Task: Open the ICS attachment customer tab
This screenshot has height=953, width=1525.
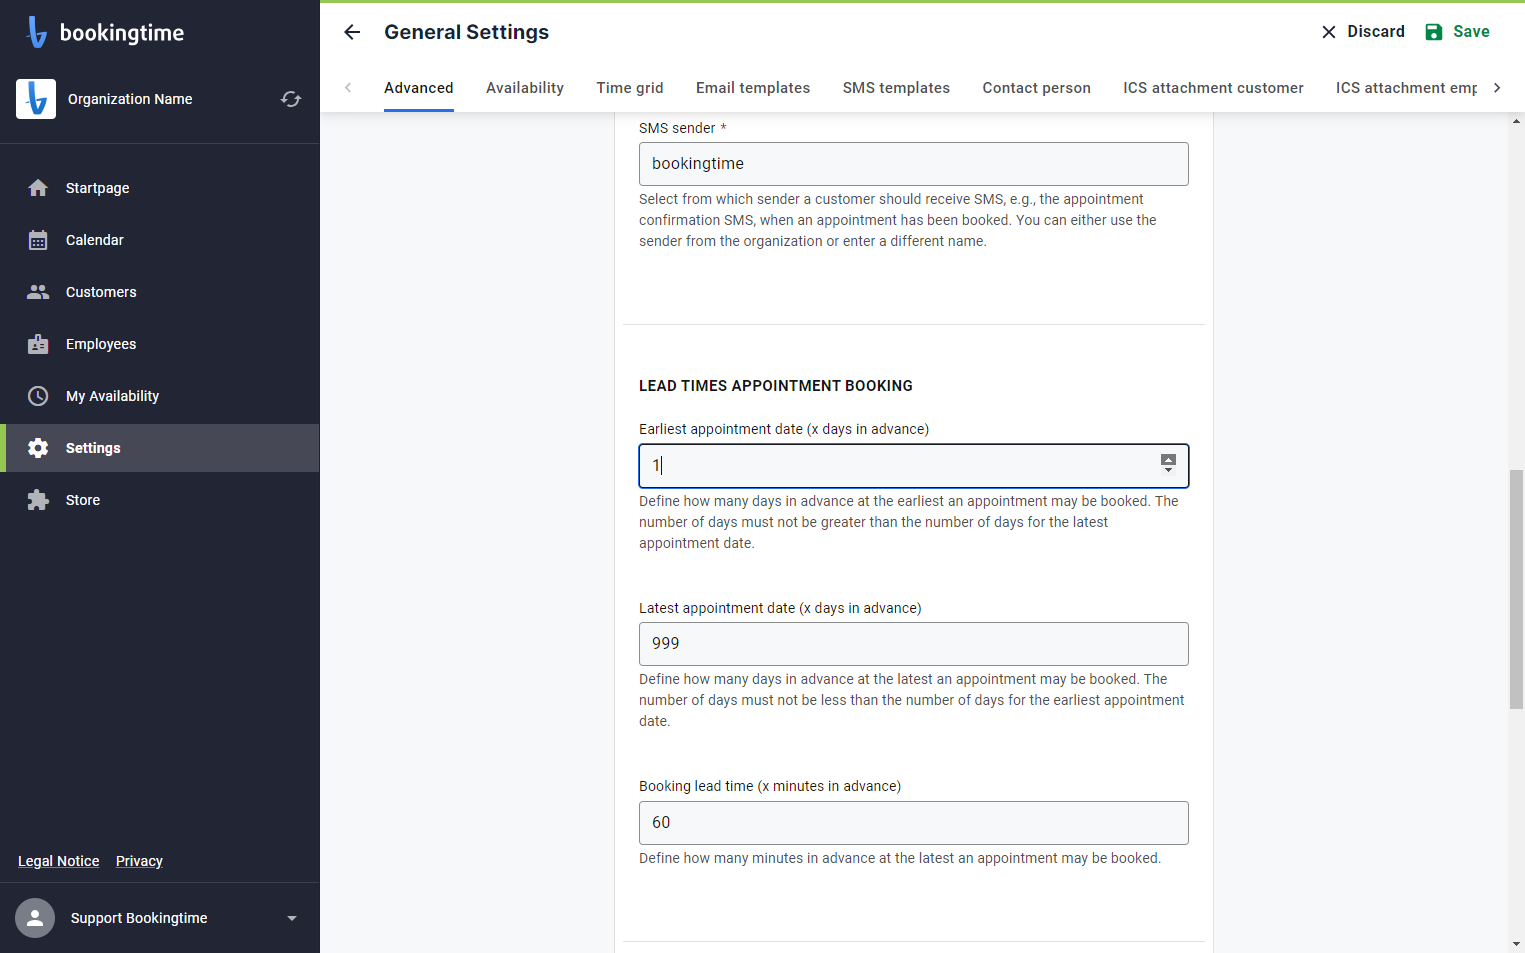Action: [x=1213, y=88]
